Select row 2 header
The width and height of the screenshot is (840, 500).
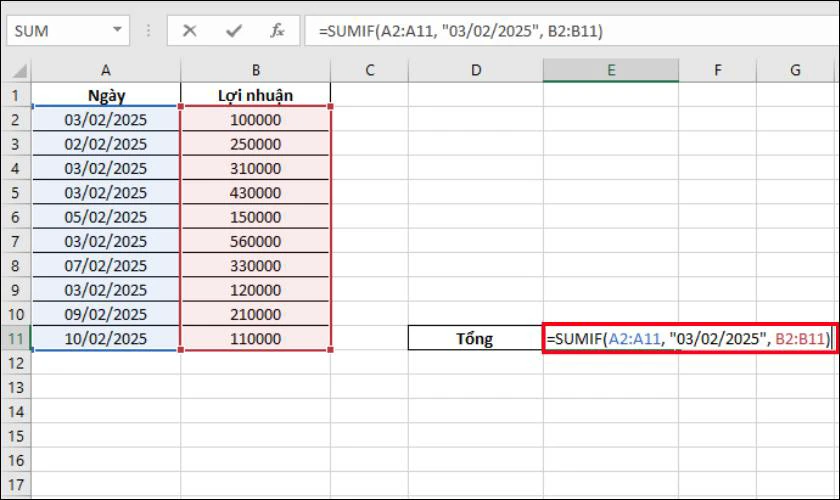pyautogui.click(x=16, y=120)
